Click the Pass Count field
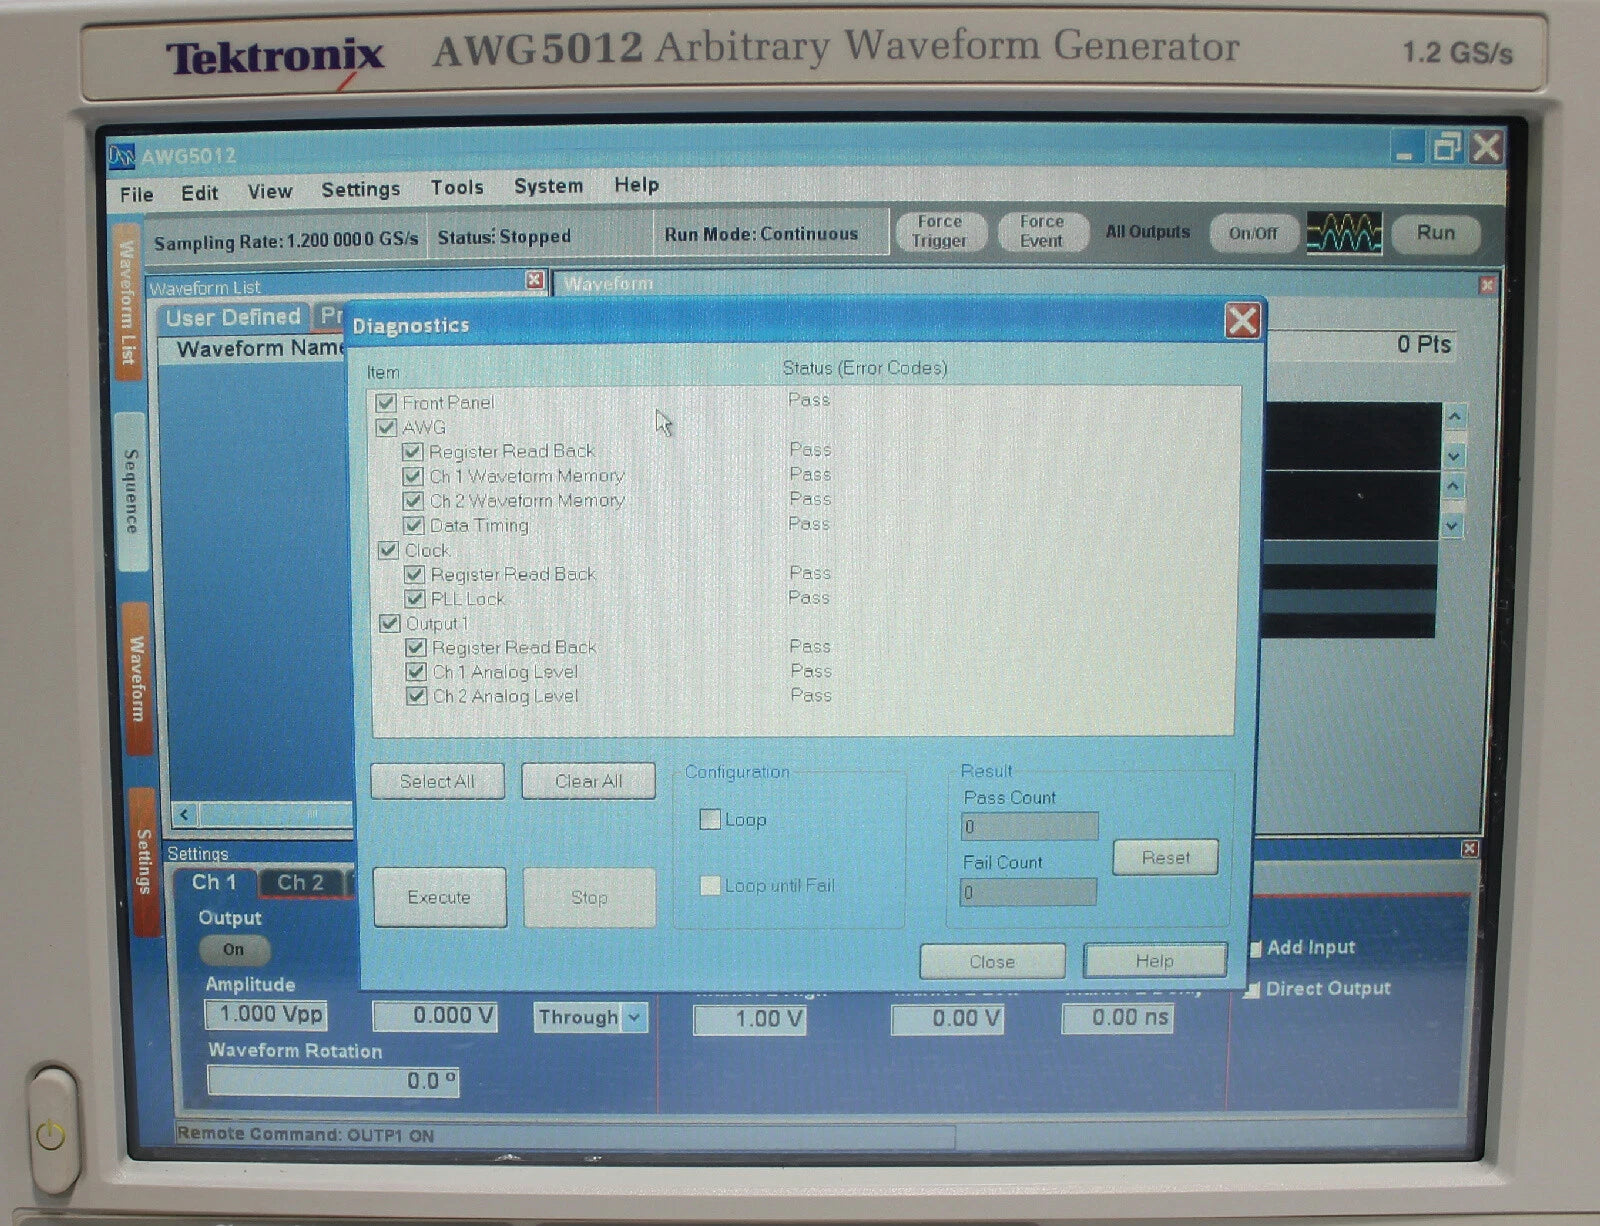This screenshot has height=1226, width=1600. [x=1029, y=826]
